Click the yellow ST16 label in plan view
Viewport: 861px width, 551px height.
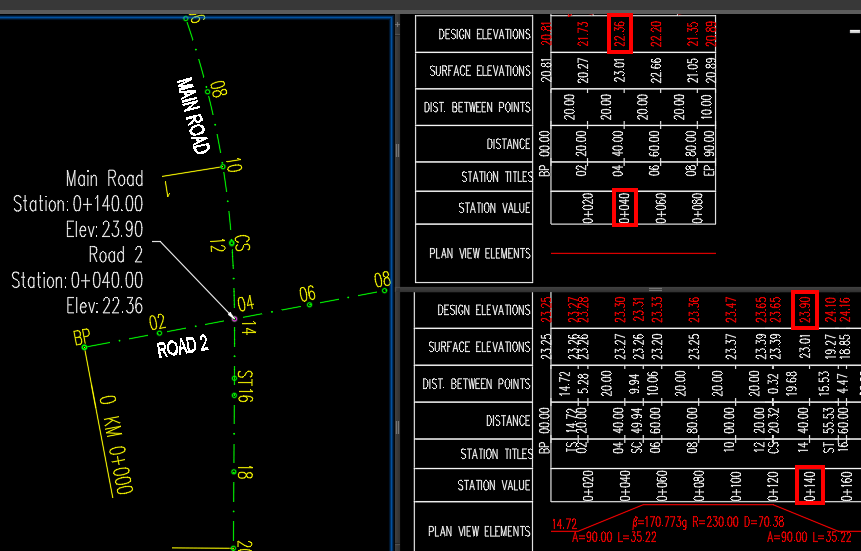246,386
